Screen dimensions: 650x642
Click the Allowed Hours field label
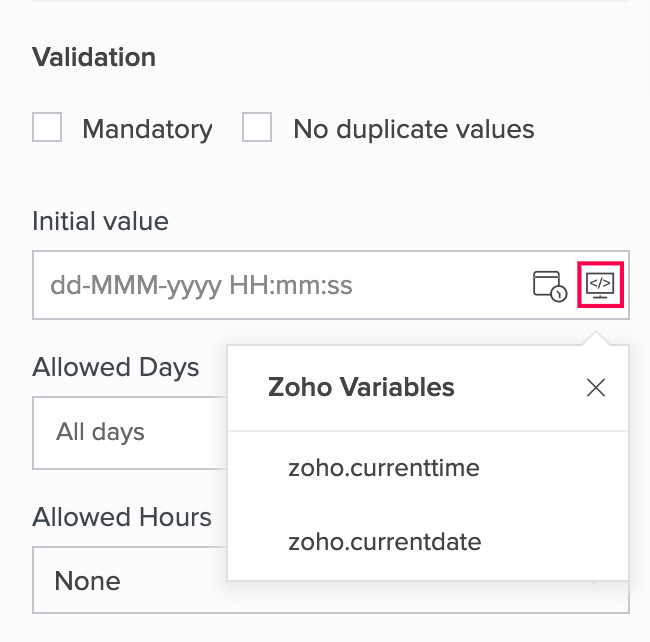point(122,517)
